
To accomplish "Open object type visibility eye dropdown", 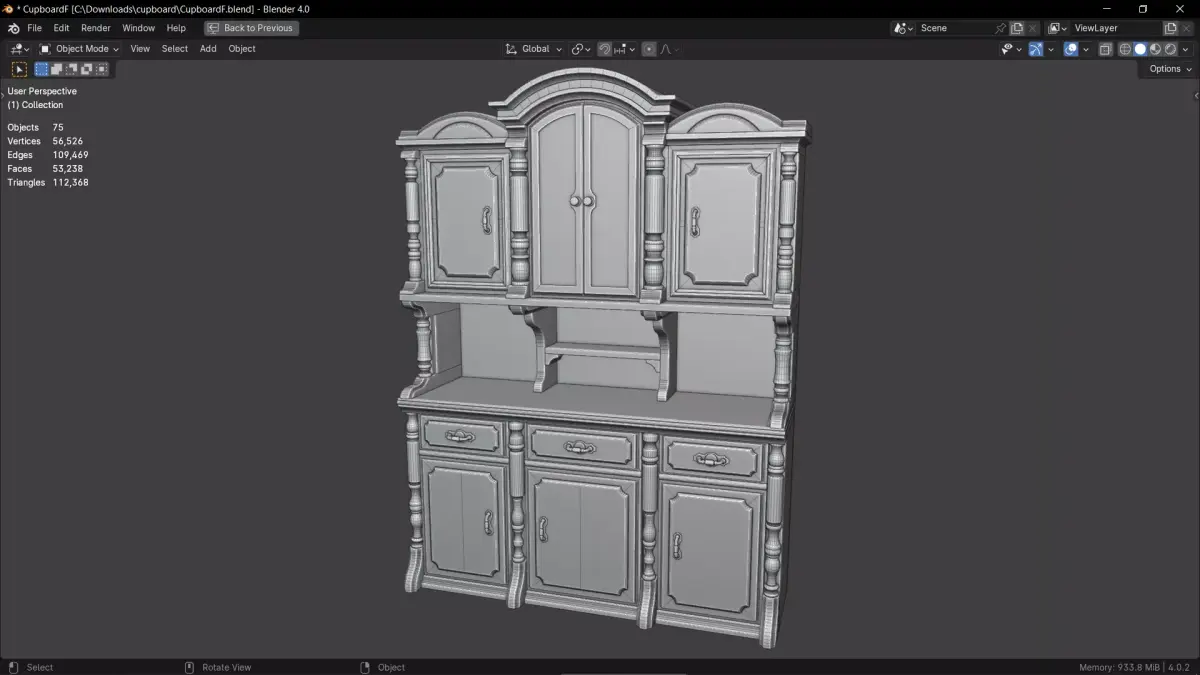I will [1011, 48].
